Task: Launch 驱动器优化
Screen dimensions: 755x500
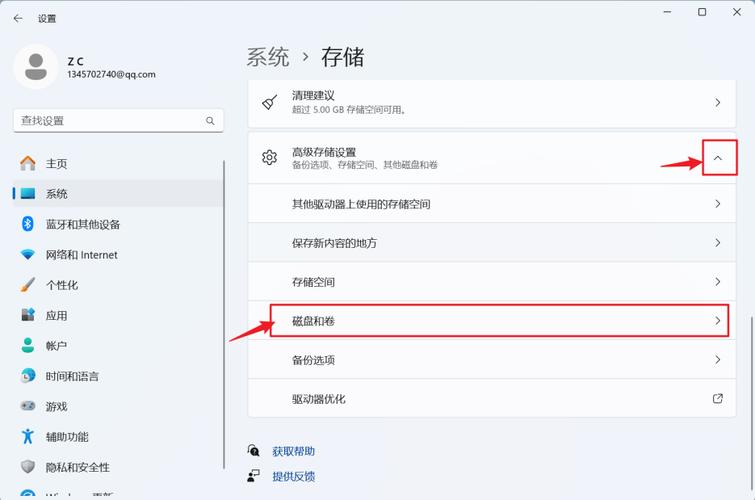Action: coord(492,398)
